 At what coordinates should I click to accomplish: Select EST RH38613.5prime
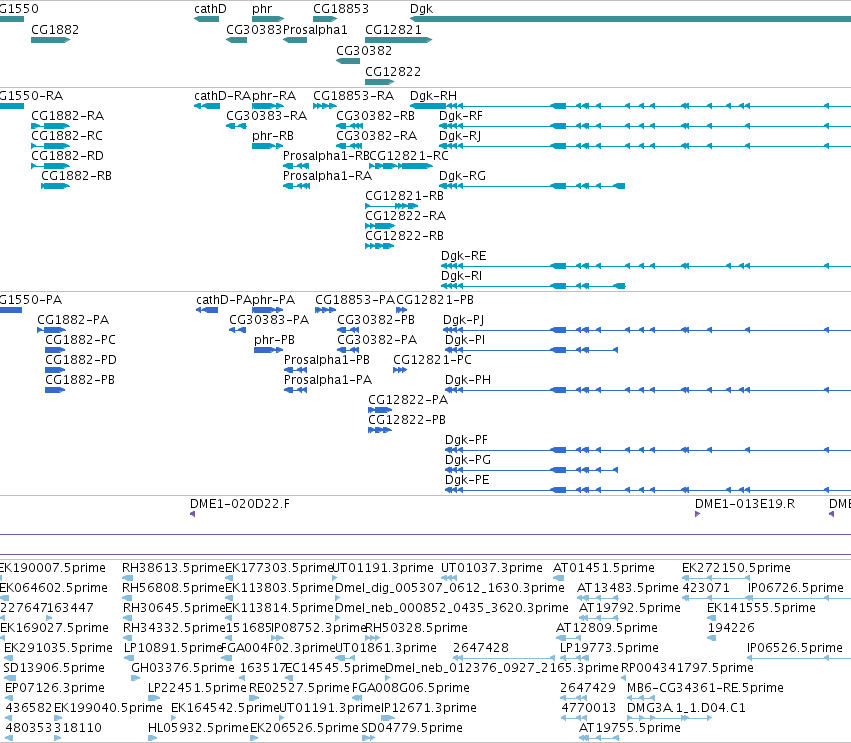(x=173, y=568)
